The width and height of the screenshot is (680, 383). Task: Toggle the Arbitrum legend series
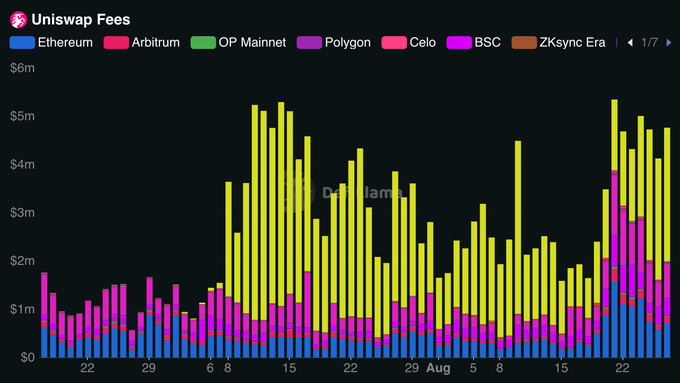[x=142, y=43]
